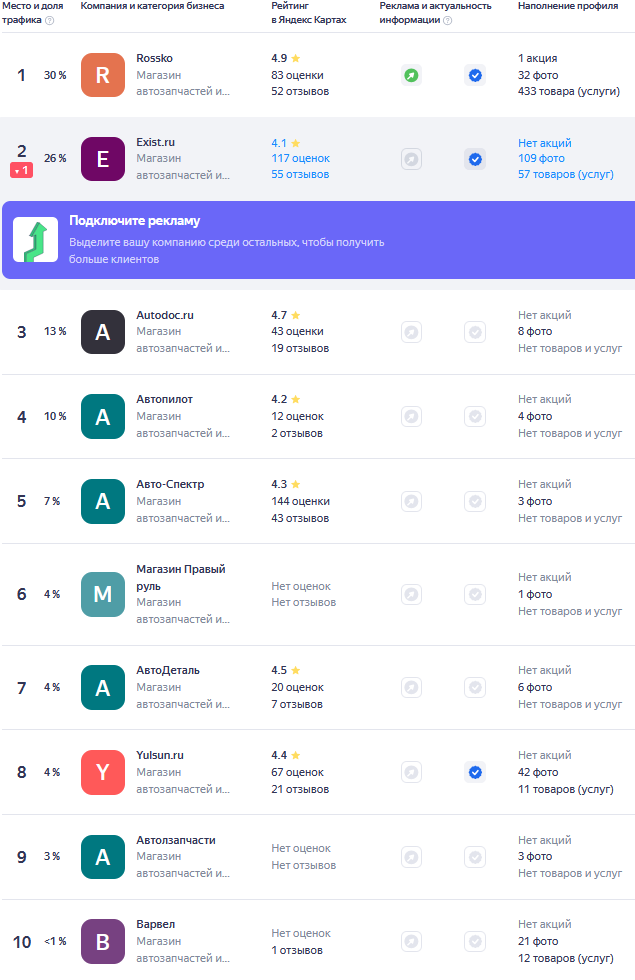635x980 pixels.
Task: Select the Авто-Спектр company name
Action: click(170, 484)
